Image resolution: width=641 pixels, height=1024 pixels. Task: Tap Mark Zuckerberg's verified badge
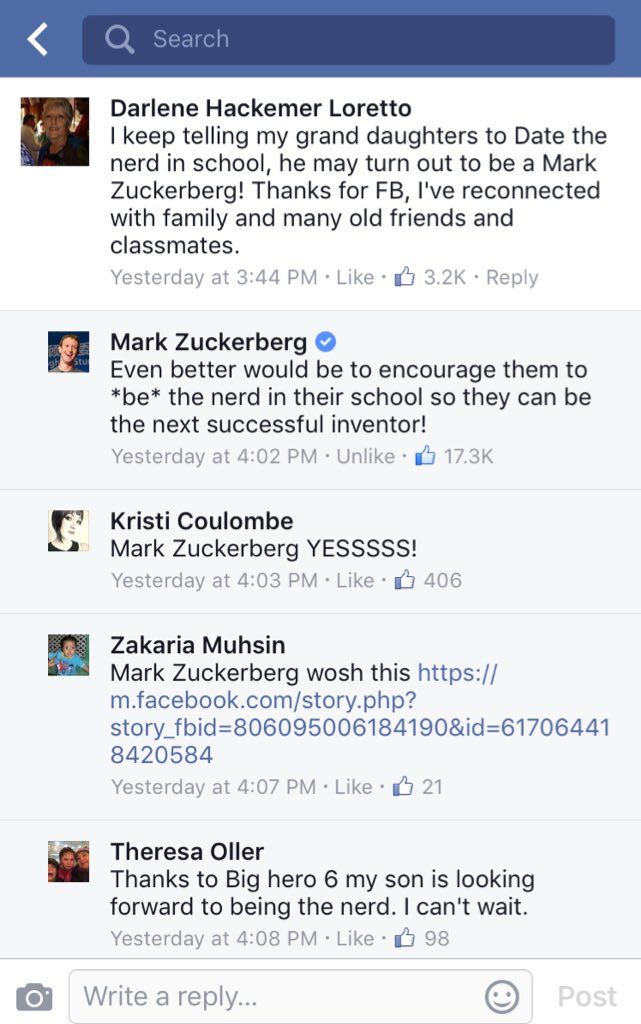coord(325,341)
